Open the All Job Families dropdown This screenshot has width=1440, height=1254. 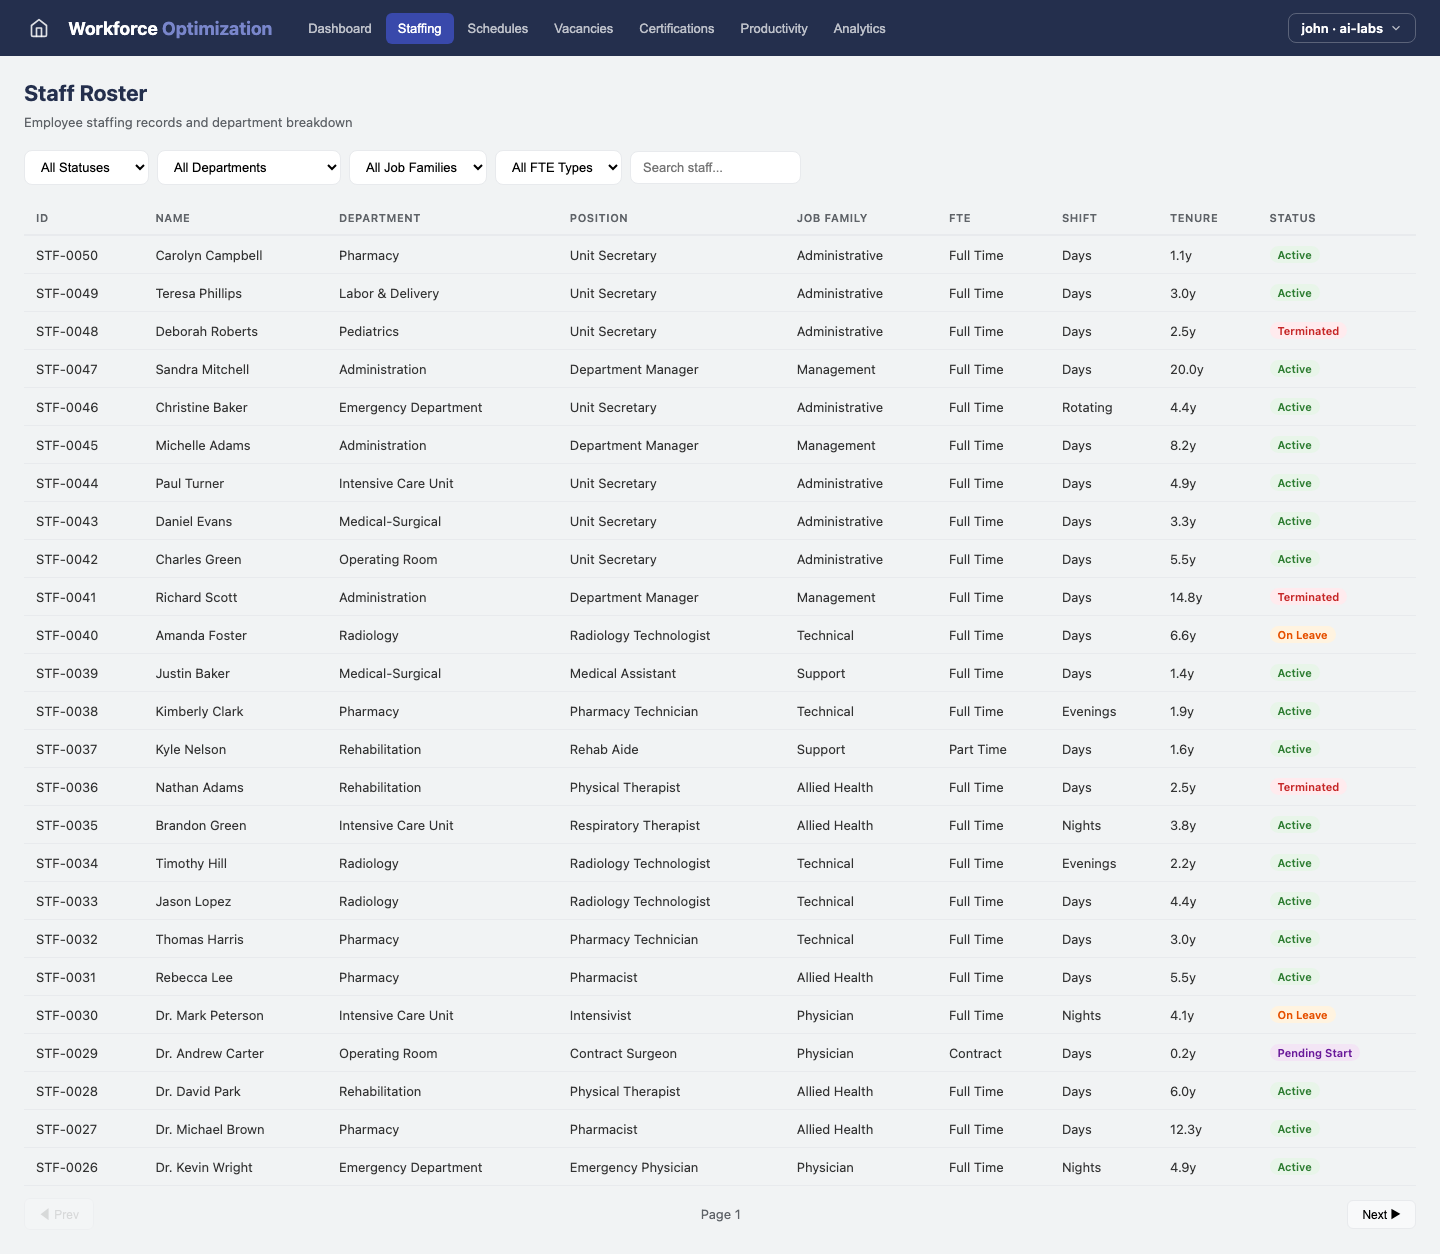pyautogui.click(x=418, y=167)
